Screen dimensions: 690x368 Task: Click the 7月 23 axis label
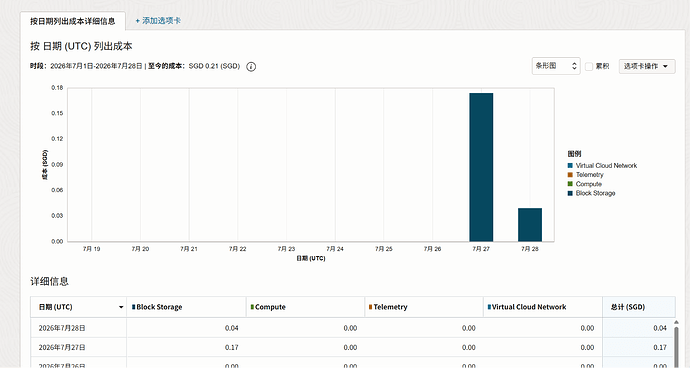click(286, 249)
